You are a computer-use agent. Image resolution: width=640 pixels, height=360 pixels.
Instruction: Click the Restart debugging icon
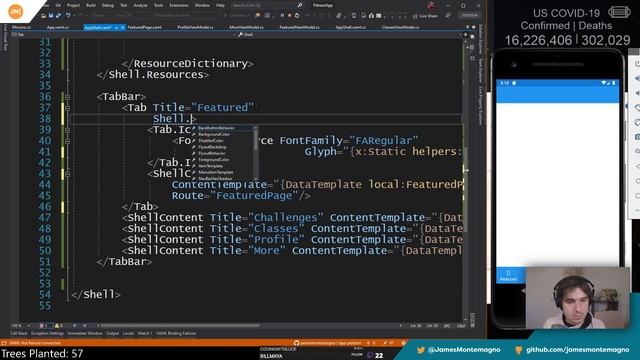click(x=297, y=16)
